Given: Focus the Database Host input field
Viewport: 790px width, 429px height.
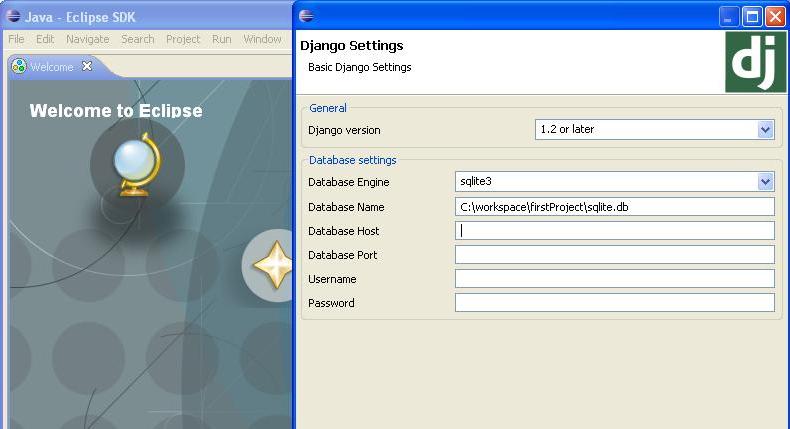Looking at the screenshot, I should pyautogui.click(x=614, y=231).
